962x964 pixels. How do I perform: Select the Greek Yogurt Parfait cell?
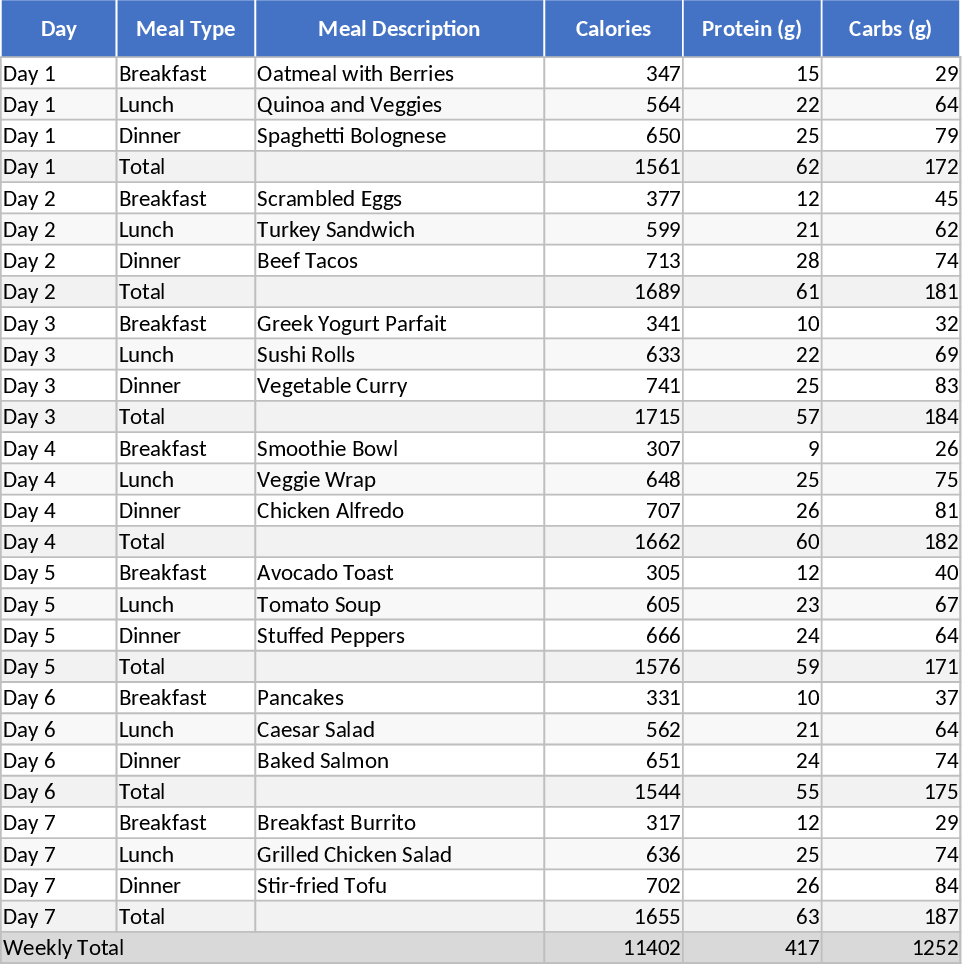tap(352, 324)
